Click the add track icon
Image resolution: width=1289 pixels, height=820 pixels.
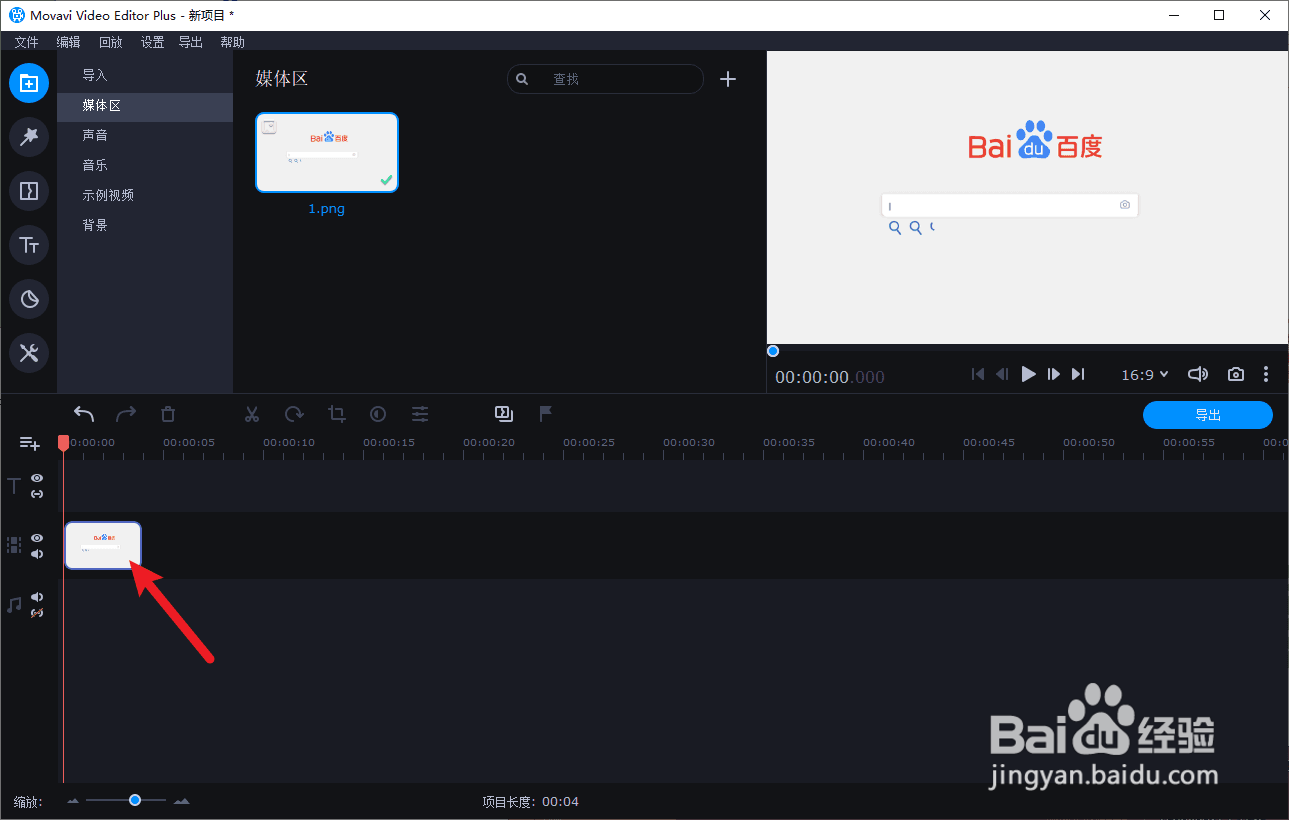click(x=30, y=443)
